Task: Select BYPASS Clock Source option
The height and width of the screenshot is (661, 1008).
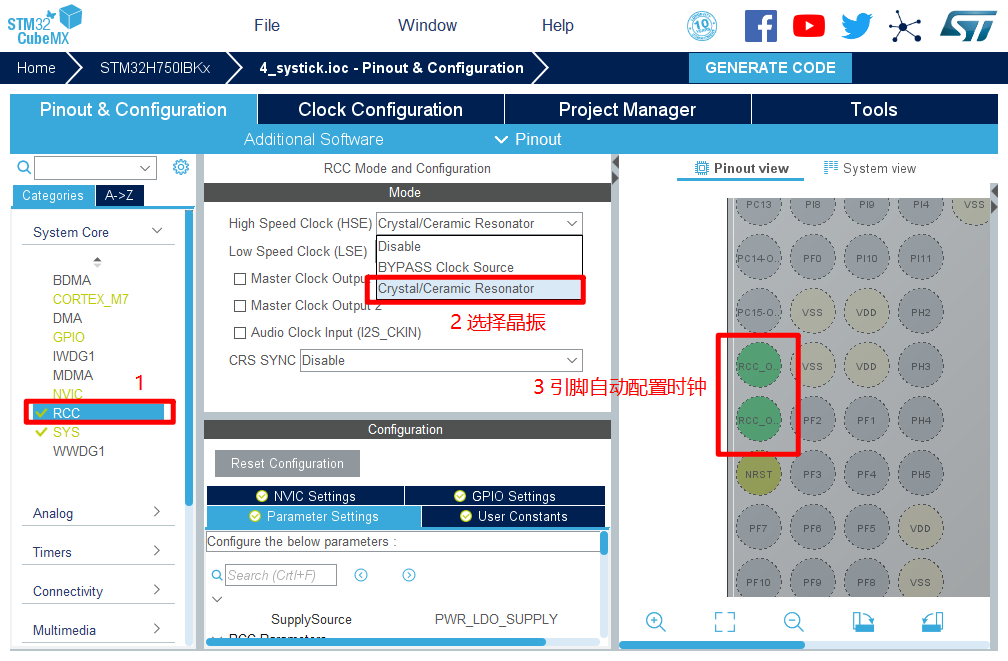Action: 446,267
